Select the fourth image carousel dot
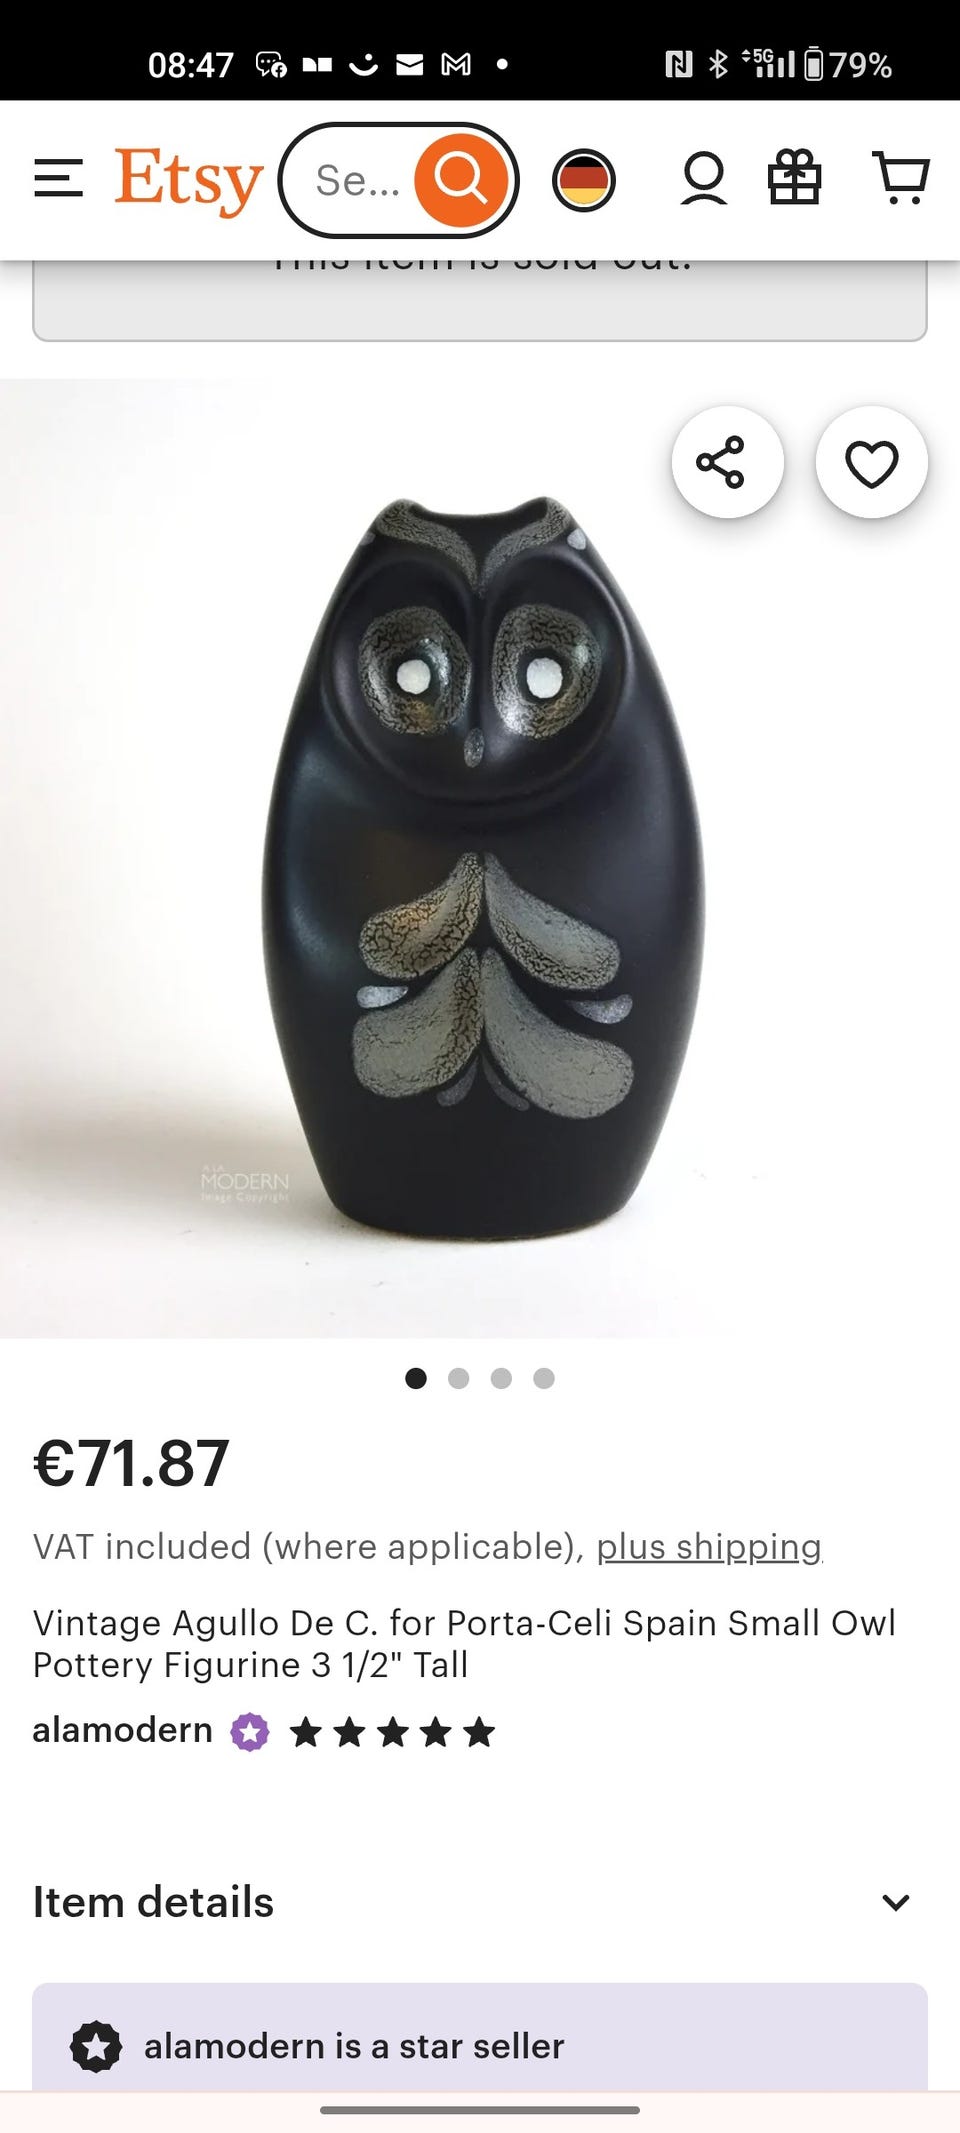 [x=544, y=1379]
